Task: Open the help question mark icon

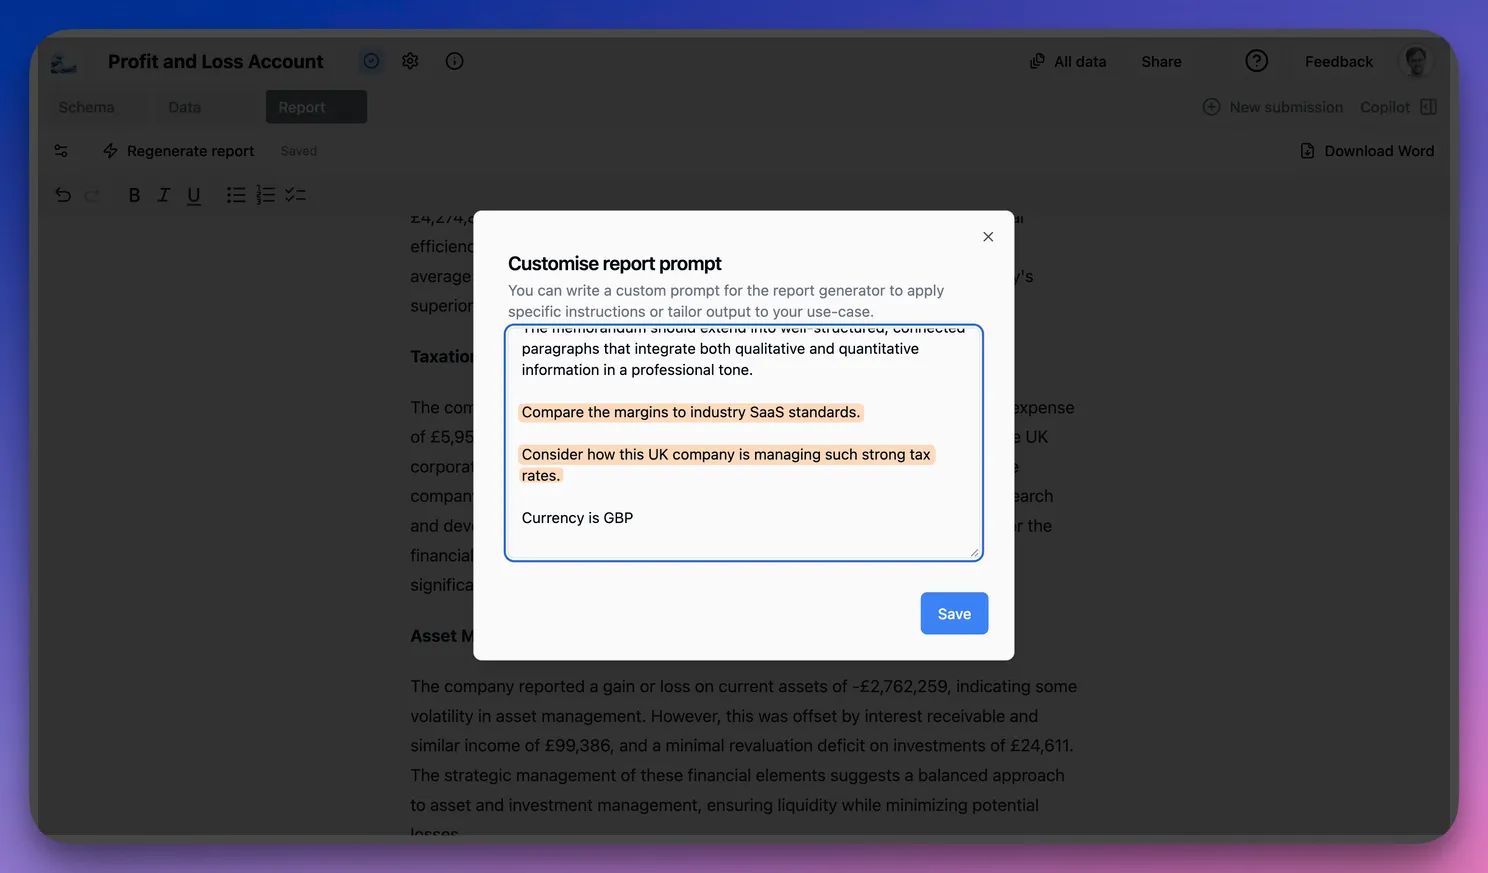Action: (1256, 61)
